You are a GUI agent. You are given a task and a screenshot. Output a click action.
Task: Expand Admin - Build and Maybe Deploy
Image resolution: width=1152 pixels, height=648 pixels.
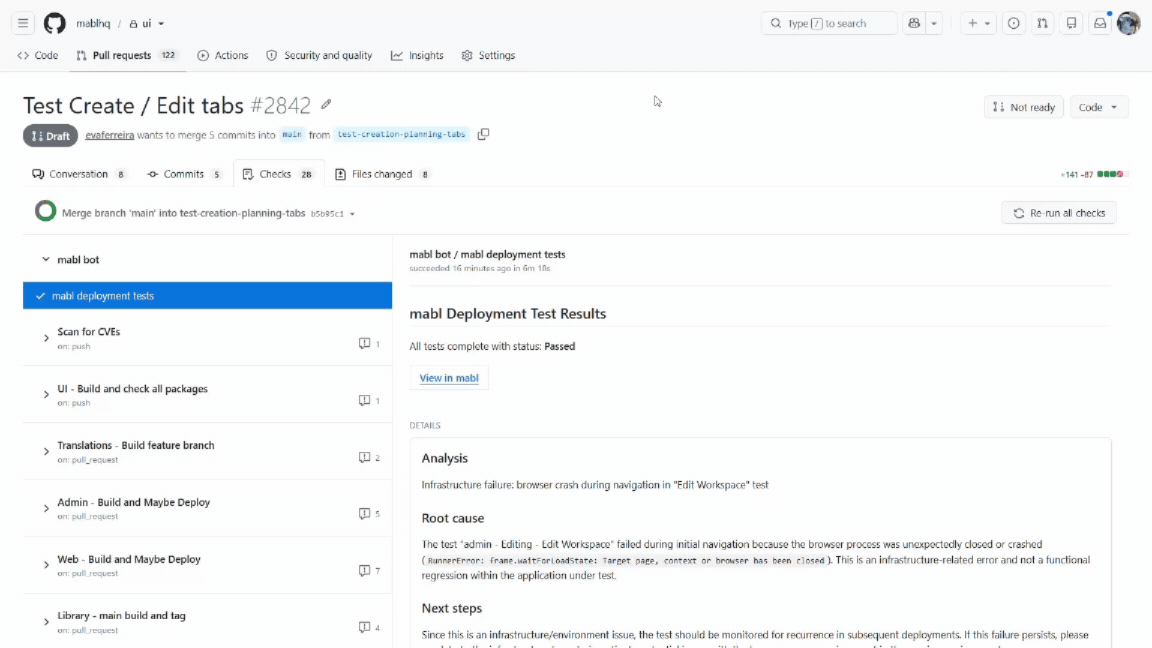(46, 508)
